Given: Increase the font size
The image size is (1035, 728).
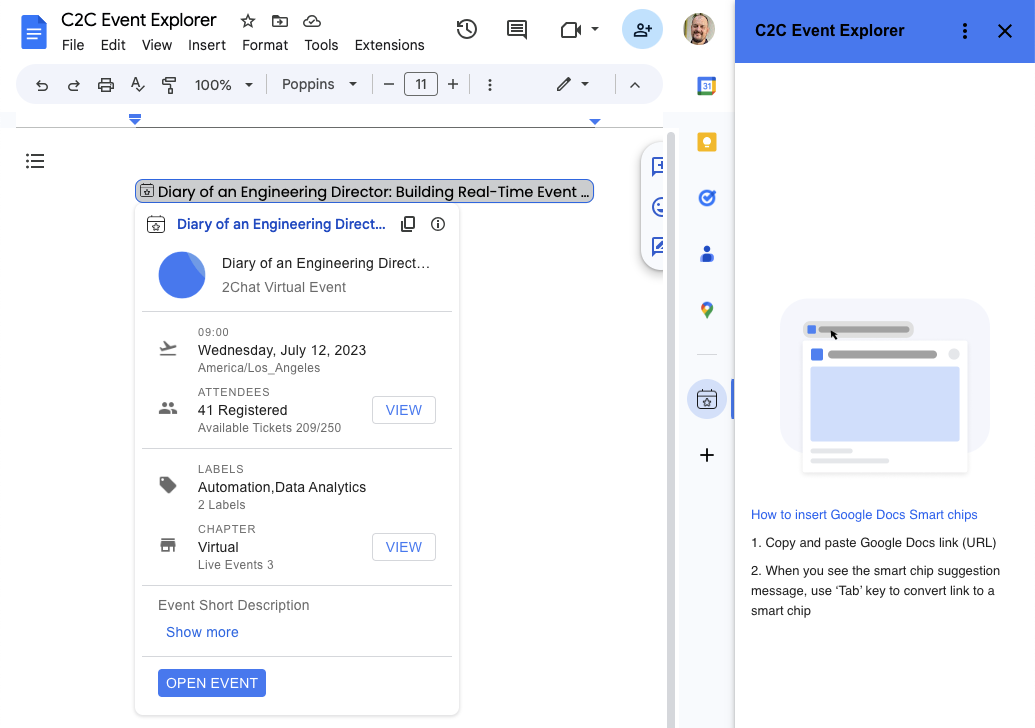Looking at the screenshot, I should point(453,84).
